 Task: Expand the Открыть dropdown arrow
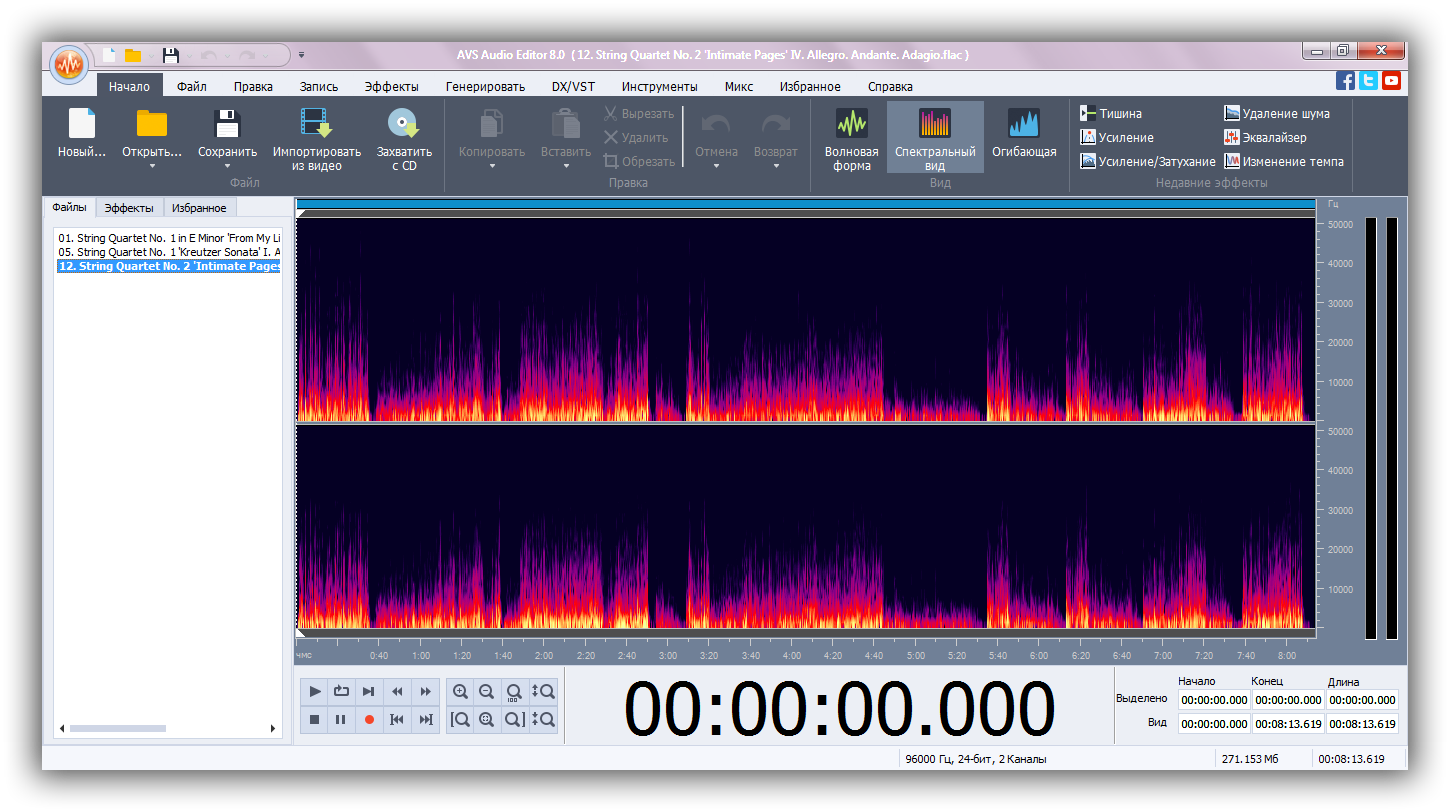152,166
